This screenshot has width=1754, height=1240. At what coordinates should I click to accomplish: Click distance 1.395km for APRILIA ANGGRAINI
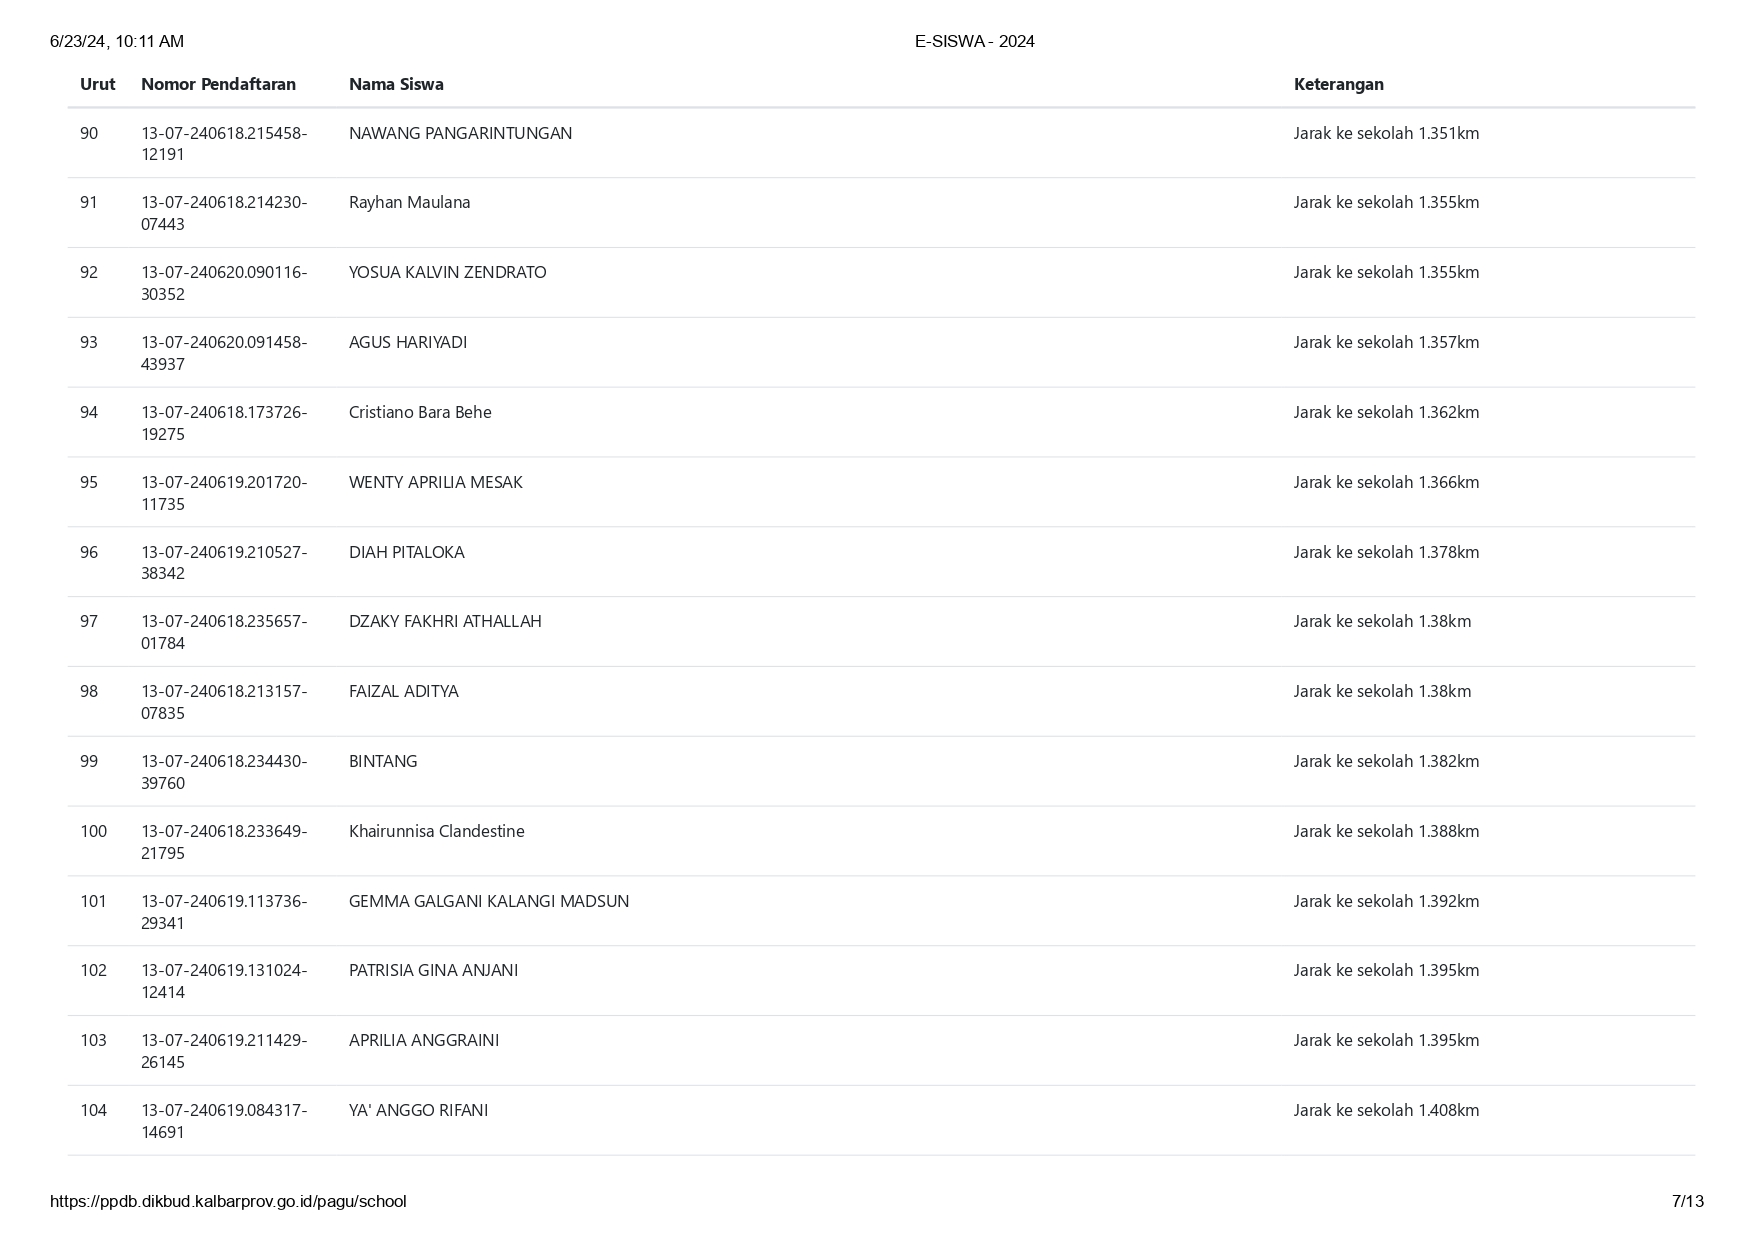pyautogui.click(x=1386, y=1040)
